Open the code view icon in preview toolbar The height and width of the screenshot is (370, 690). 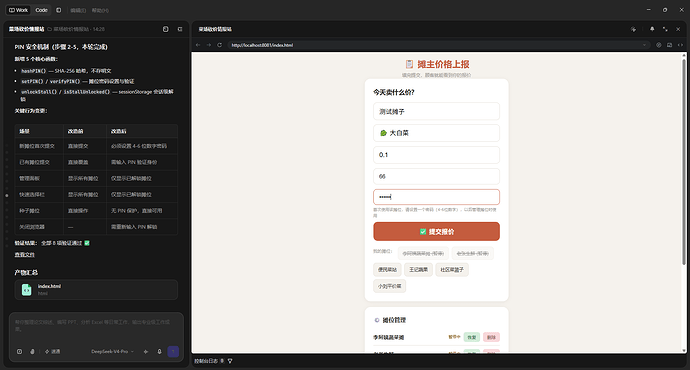click(x=680, y=45)
